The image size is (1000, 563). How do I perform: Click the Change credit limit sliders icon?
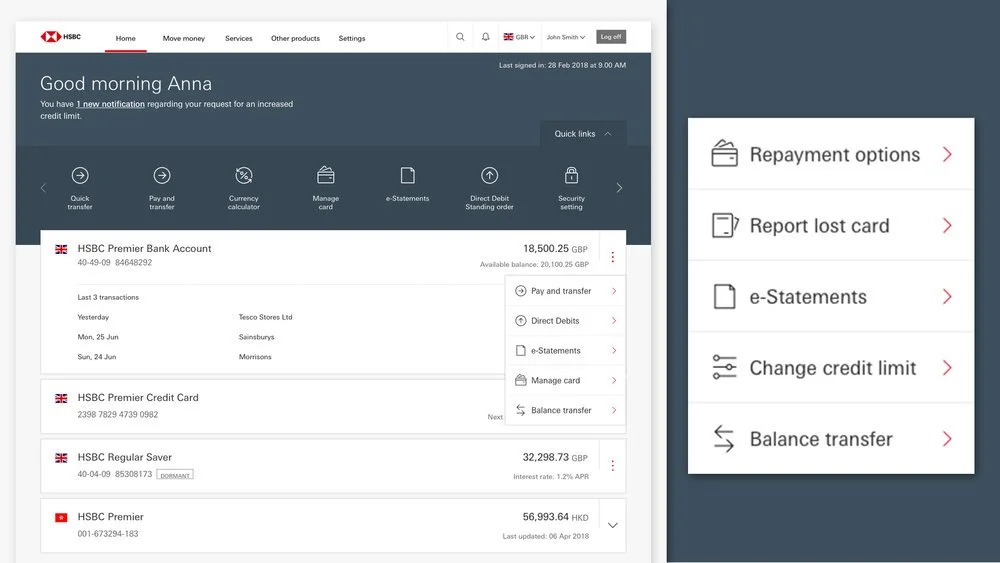coord(724,367)
